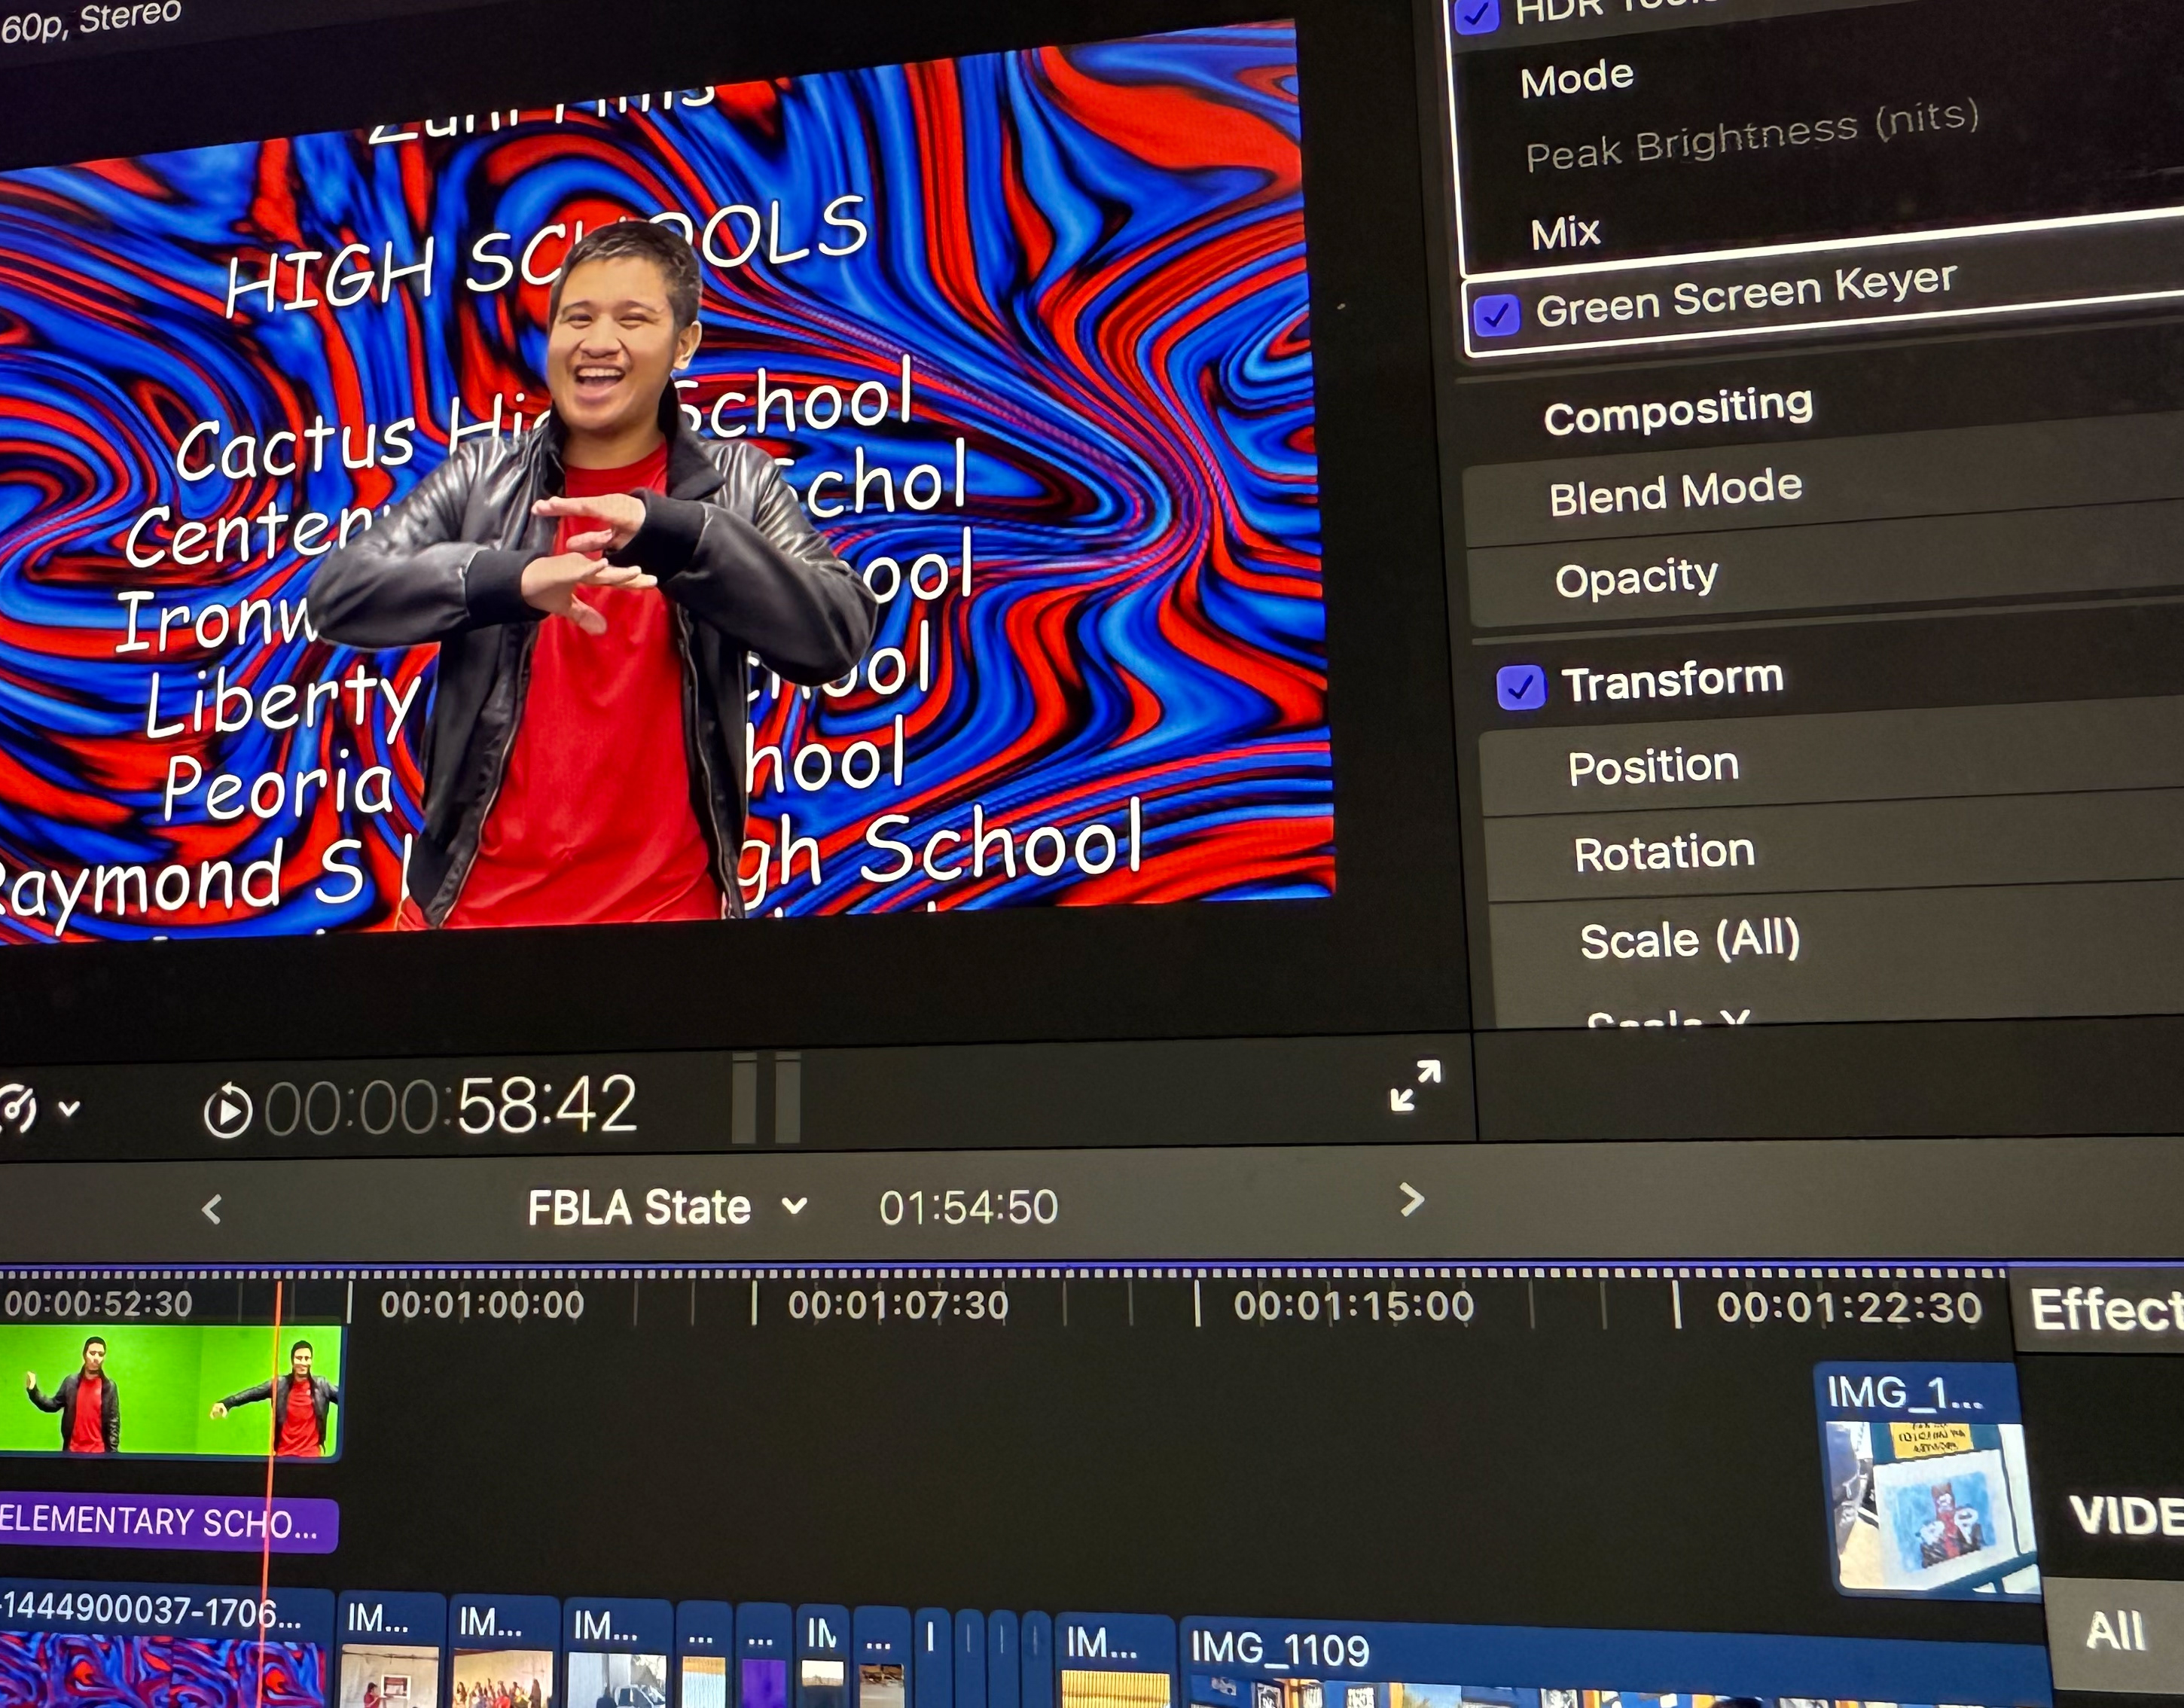Click the Blend Mode parameter row
2184x1708 pixels.
point(1675,492)
